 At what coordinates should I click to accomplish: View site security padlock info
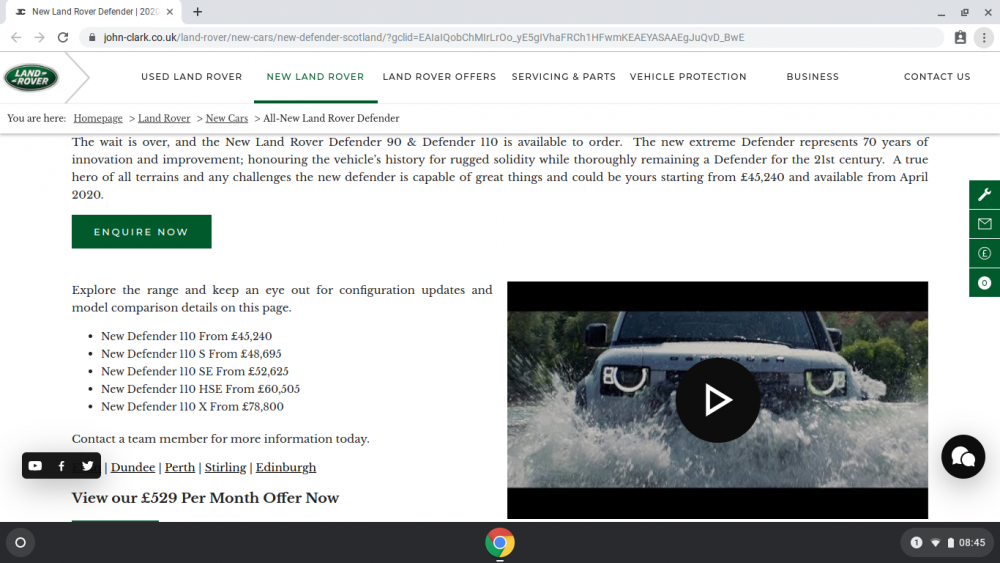point(92,38)
